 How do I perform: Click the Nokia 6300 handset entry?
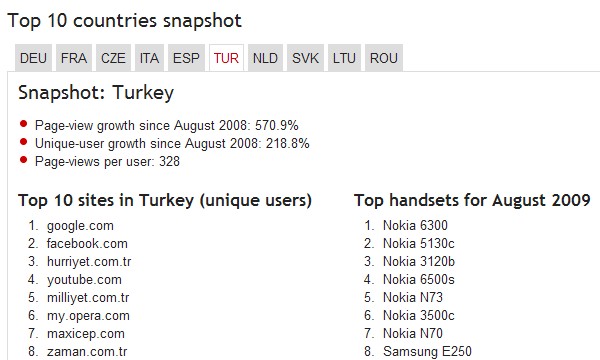(x=415, y=225)
